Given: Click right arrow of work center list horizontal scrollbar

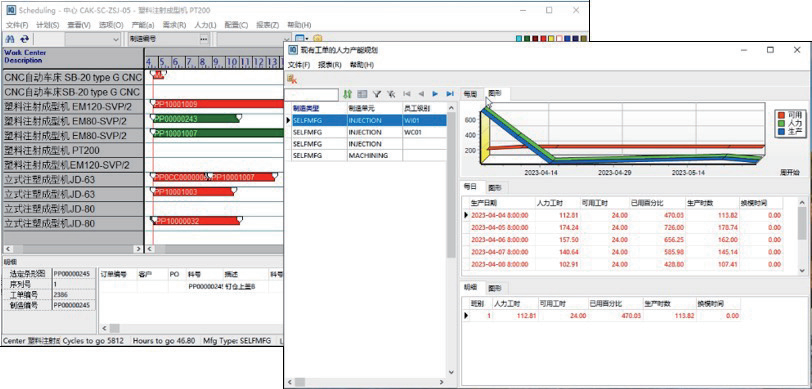Looking at the screenshot, I should point(138,249).
